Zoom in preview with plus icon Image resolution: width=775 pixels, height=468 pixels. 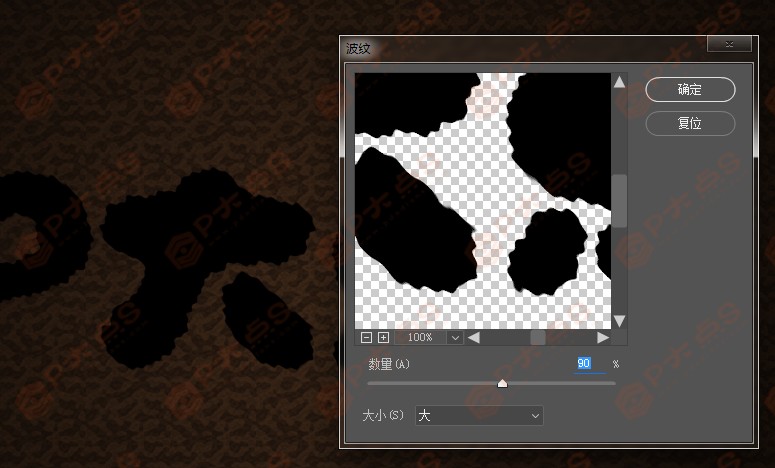pyautogui.click(x=383, y=338)
